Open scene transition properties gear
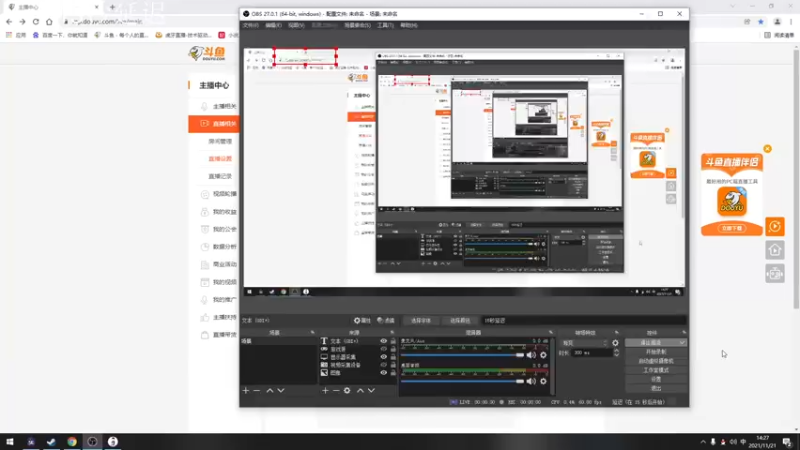 (615, 343)
